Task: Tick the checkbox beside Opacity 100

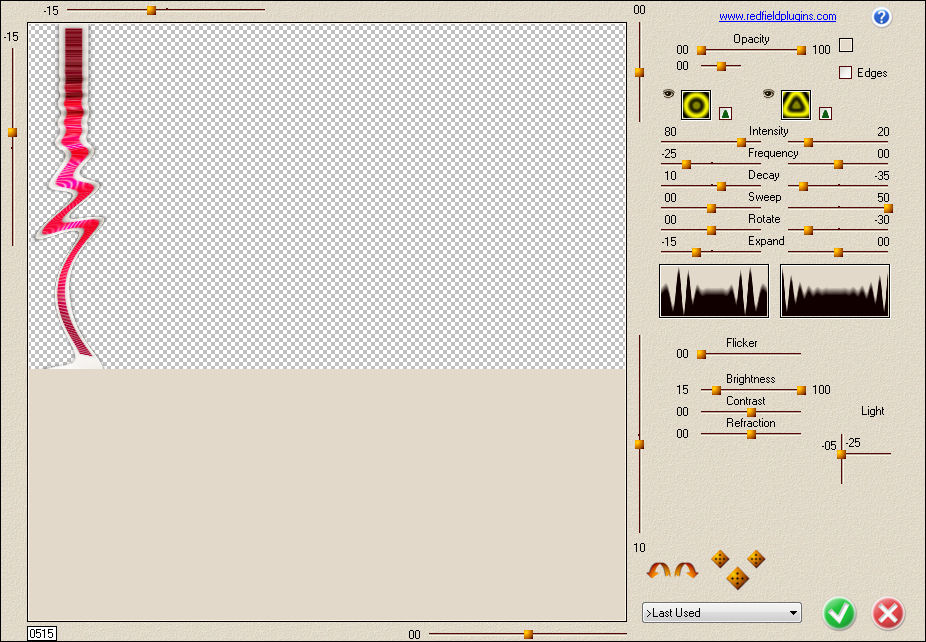Action: (x=846, y=45)
